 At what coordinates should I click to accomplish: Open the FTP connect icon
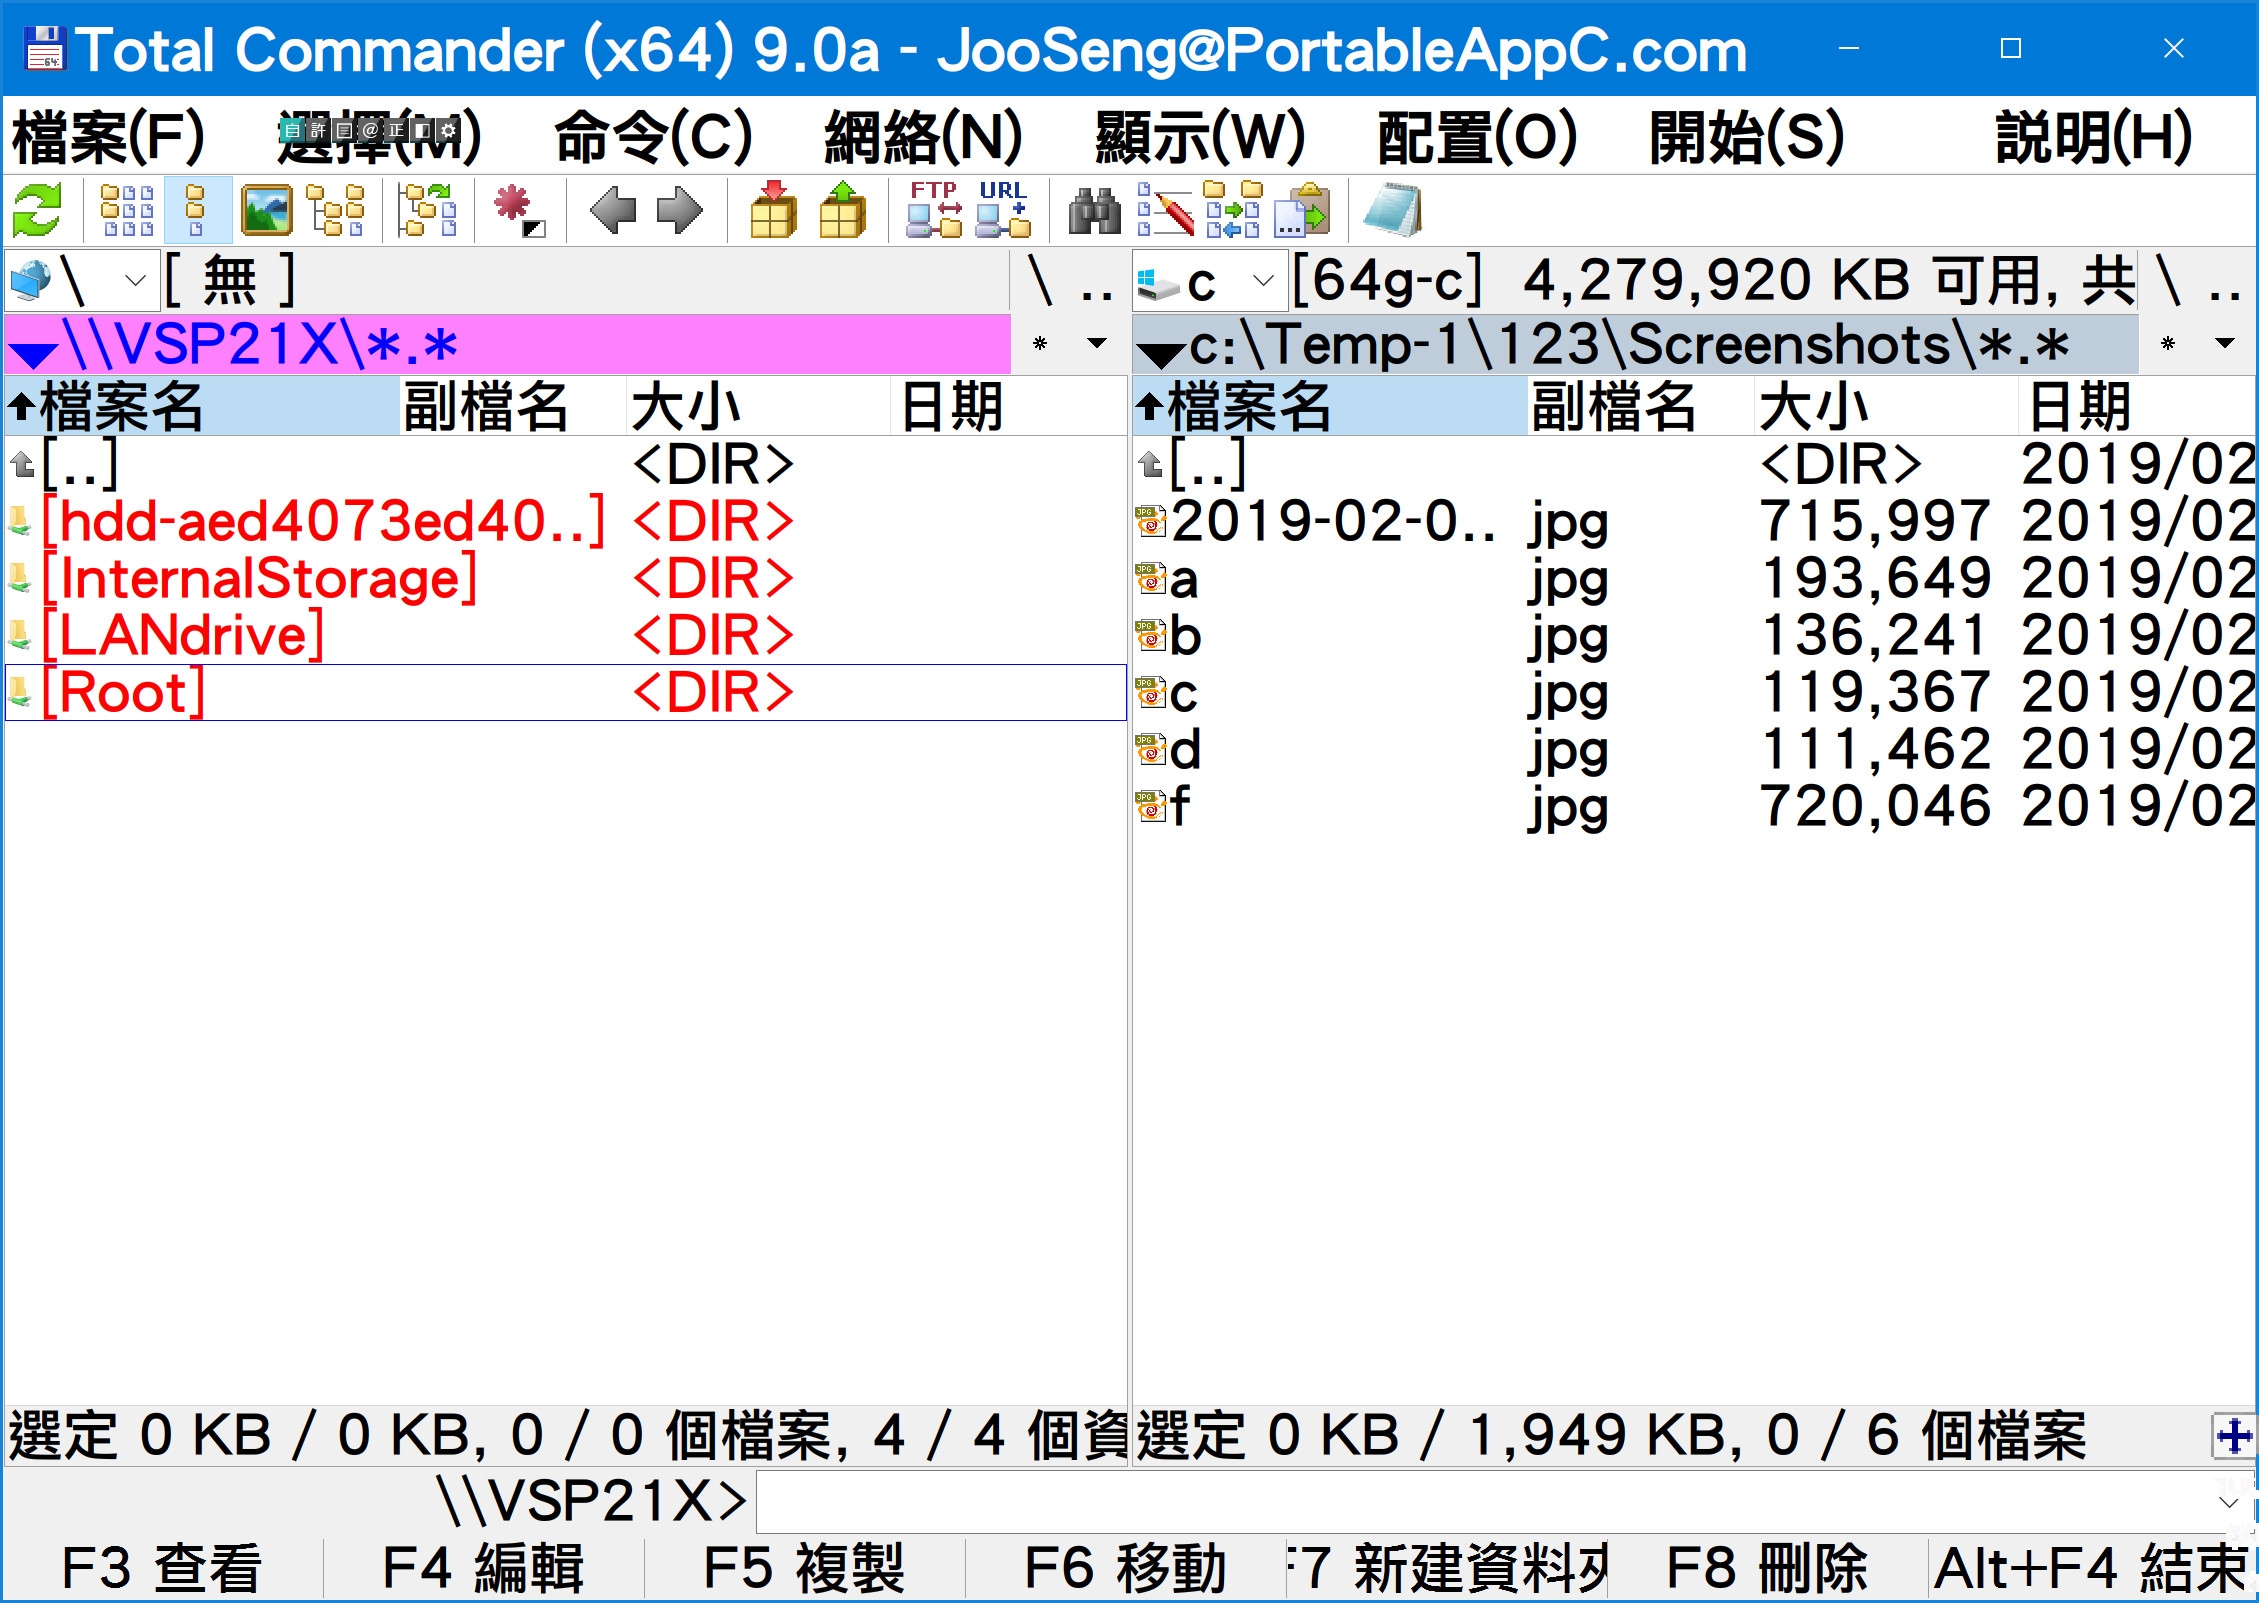coord(934,210)
